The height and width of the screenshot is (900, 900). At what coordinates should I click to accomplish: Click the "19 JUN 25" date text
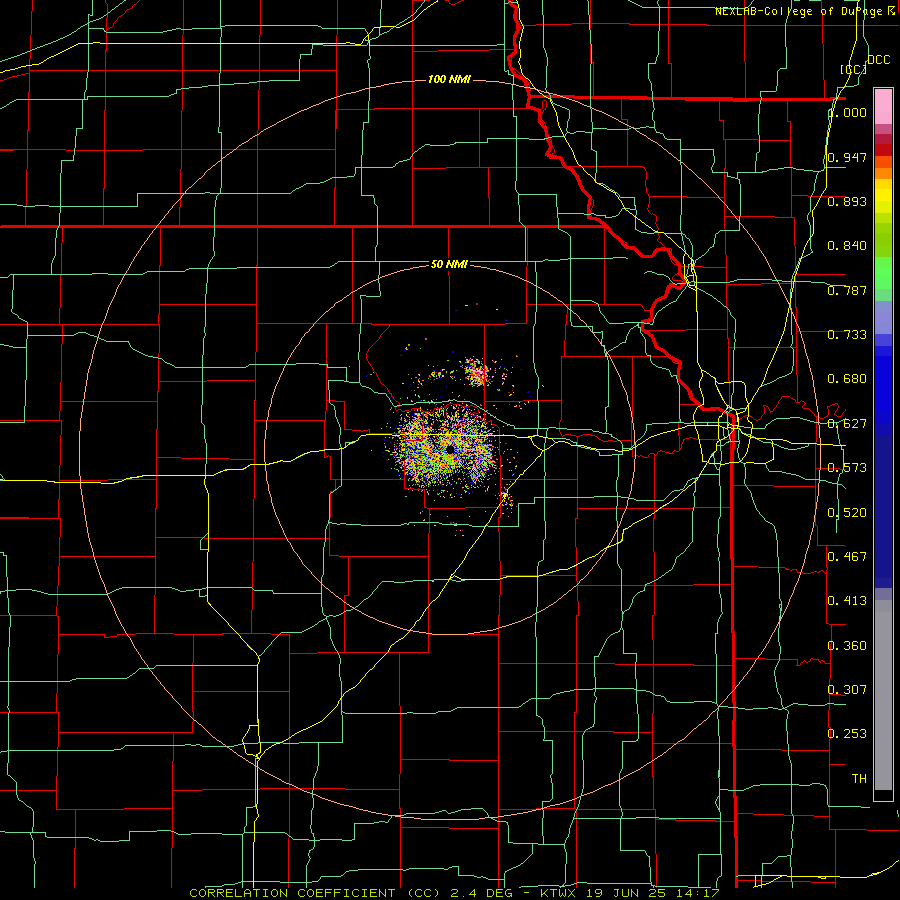(x=627, y=893)
